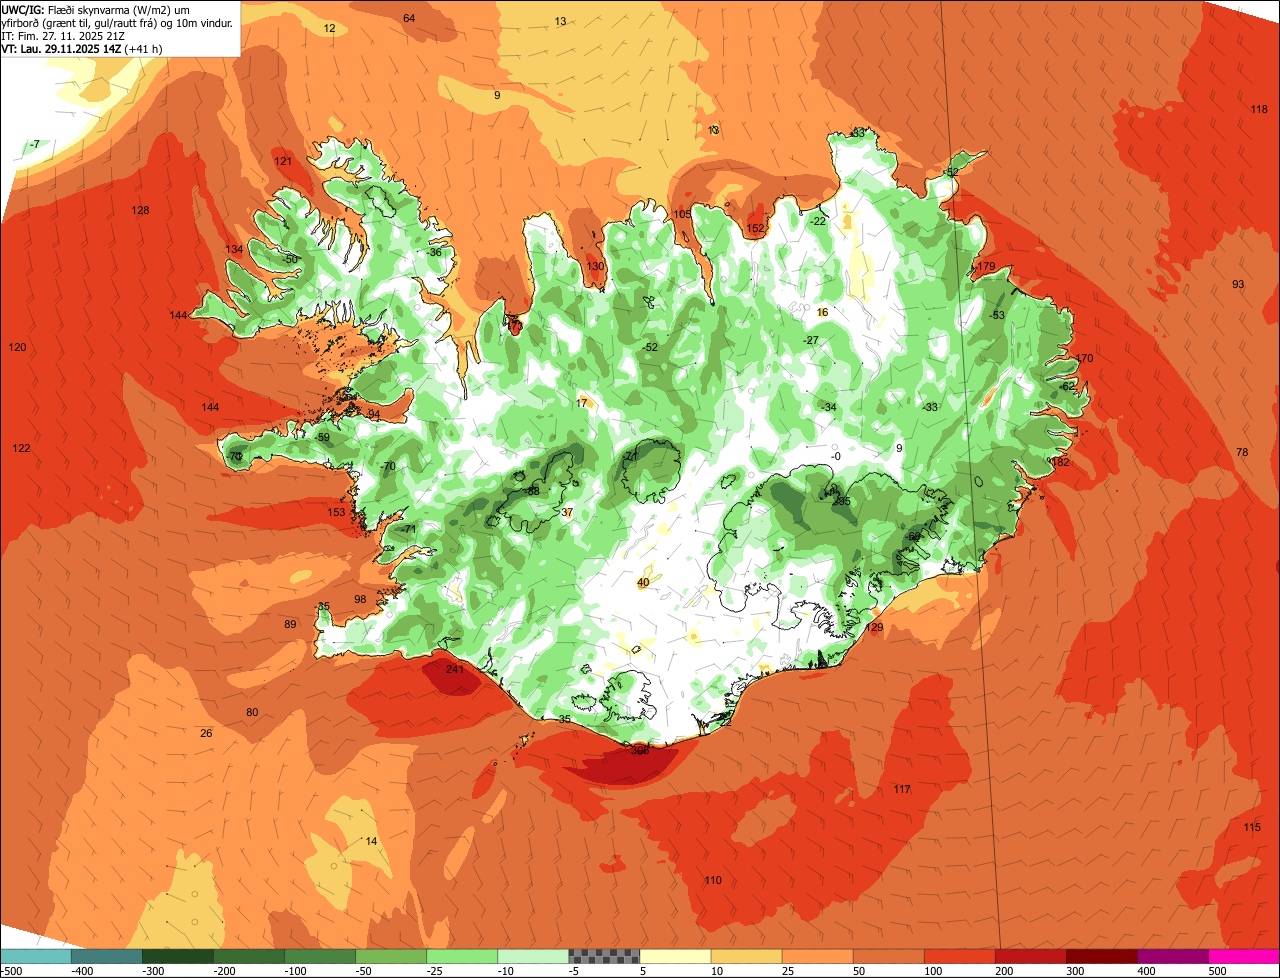The height and width of the screenshot is (978, 1280).
Task: Click the crimson legend swatch between 200 and 300
Action: [1031, 956]
